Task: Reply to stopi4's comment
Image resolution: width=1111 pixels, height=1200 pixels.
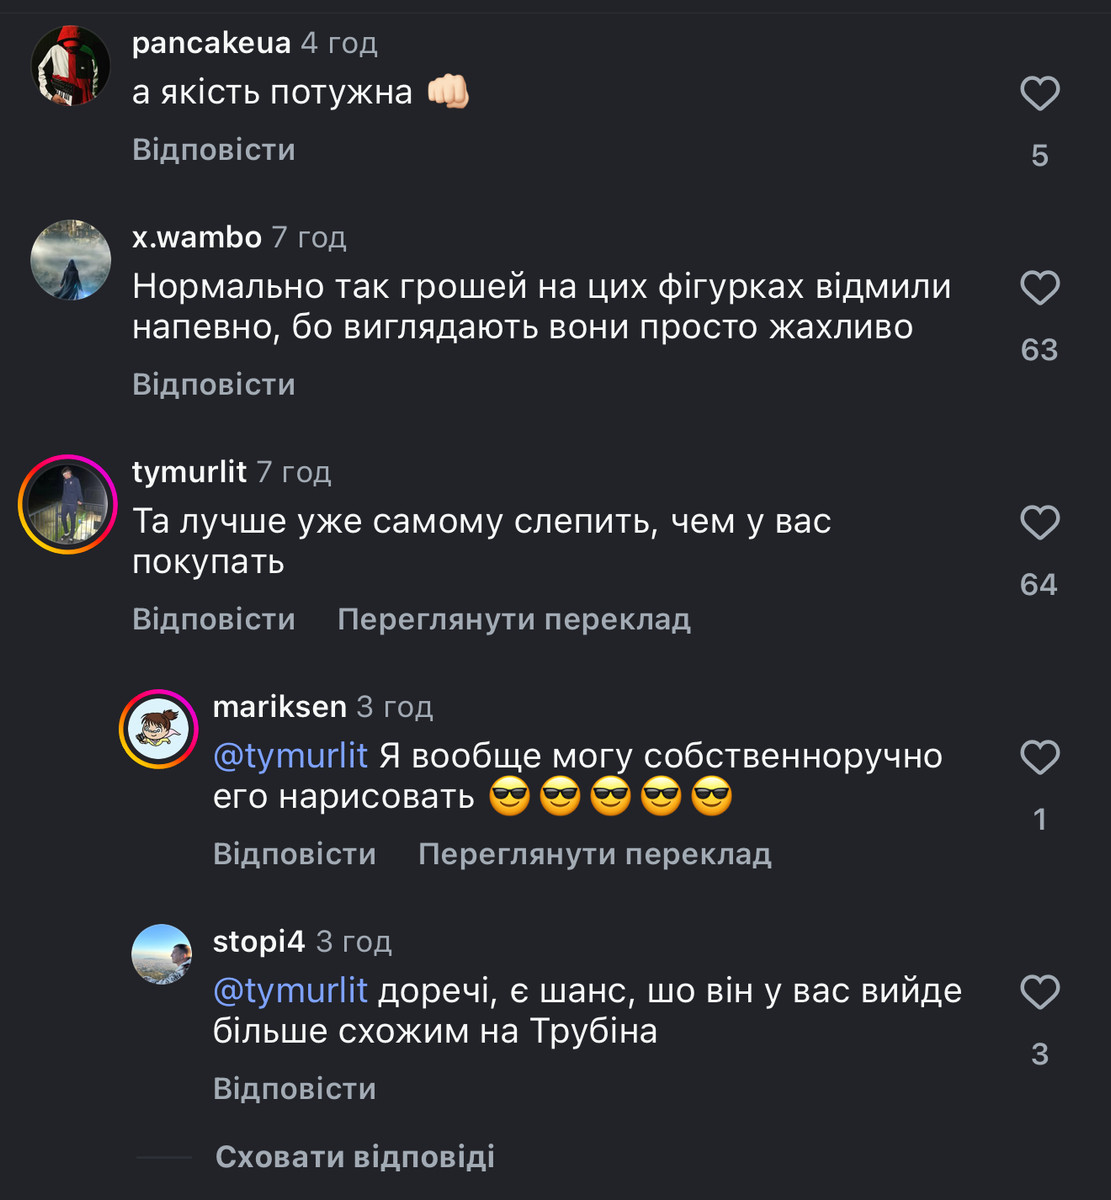Action: [295, 1088]
